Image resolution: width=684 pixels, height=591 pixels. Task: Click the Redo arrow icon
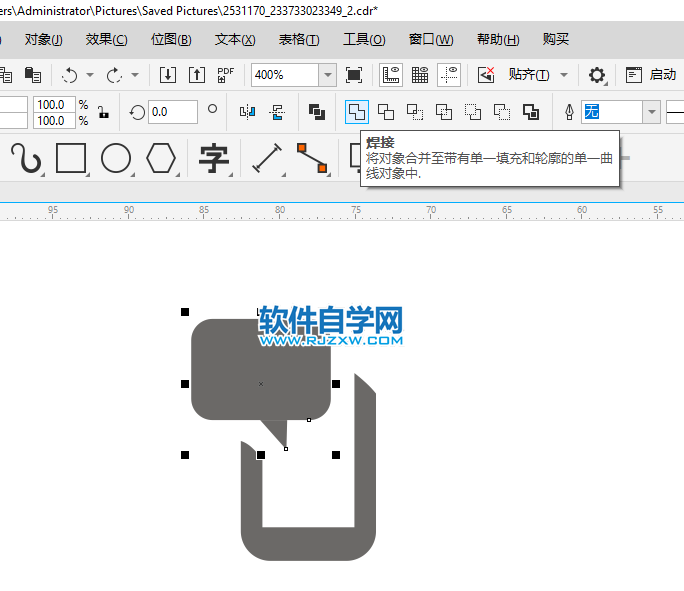114,75
